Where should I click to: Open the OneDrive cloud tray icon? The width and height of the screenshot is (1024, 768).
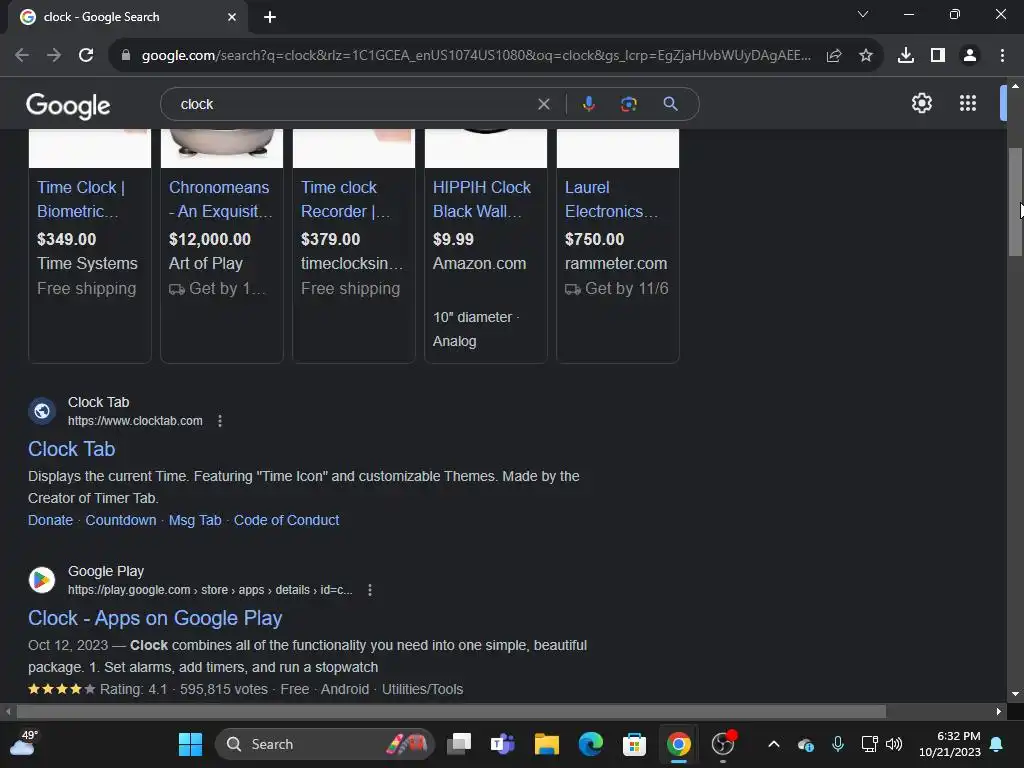pos(806,744)
